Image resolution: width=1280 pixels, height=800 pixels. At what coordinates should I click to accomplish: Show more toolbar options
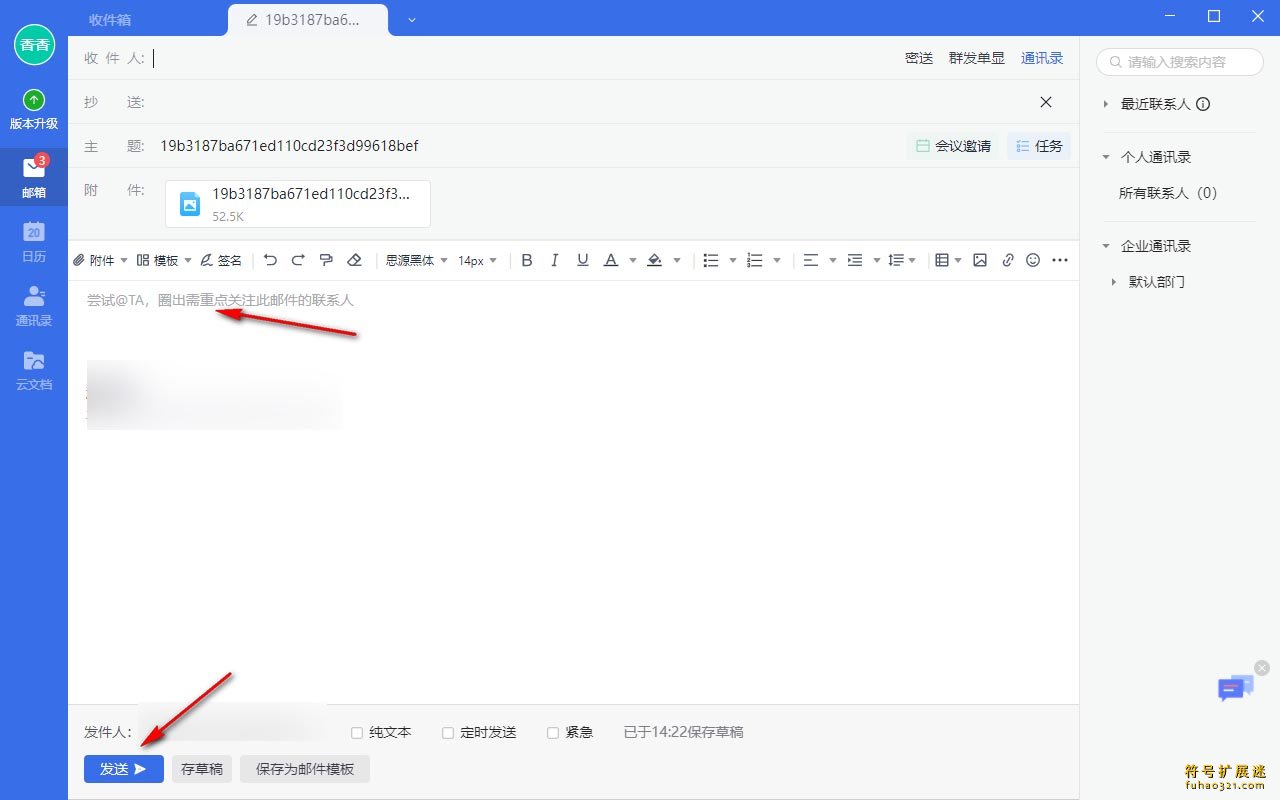(x=1061, y=260)
